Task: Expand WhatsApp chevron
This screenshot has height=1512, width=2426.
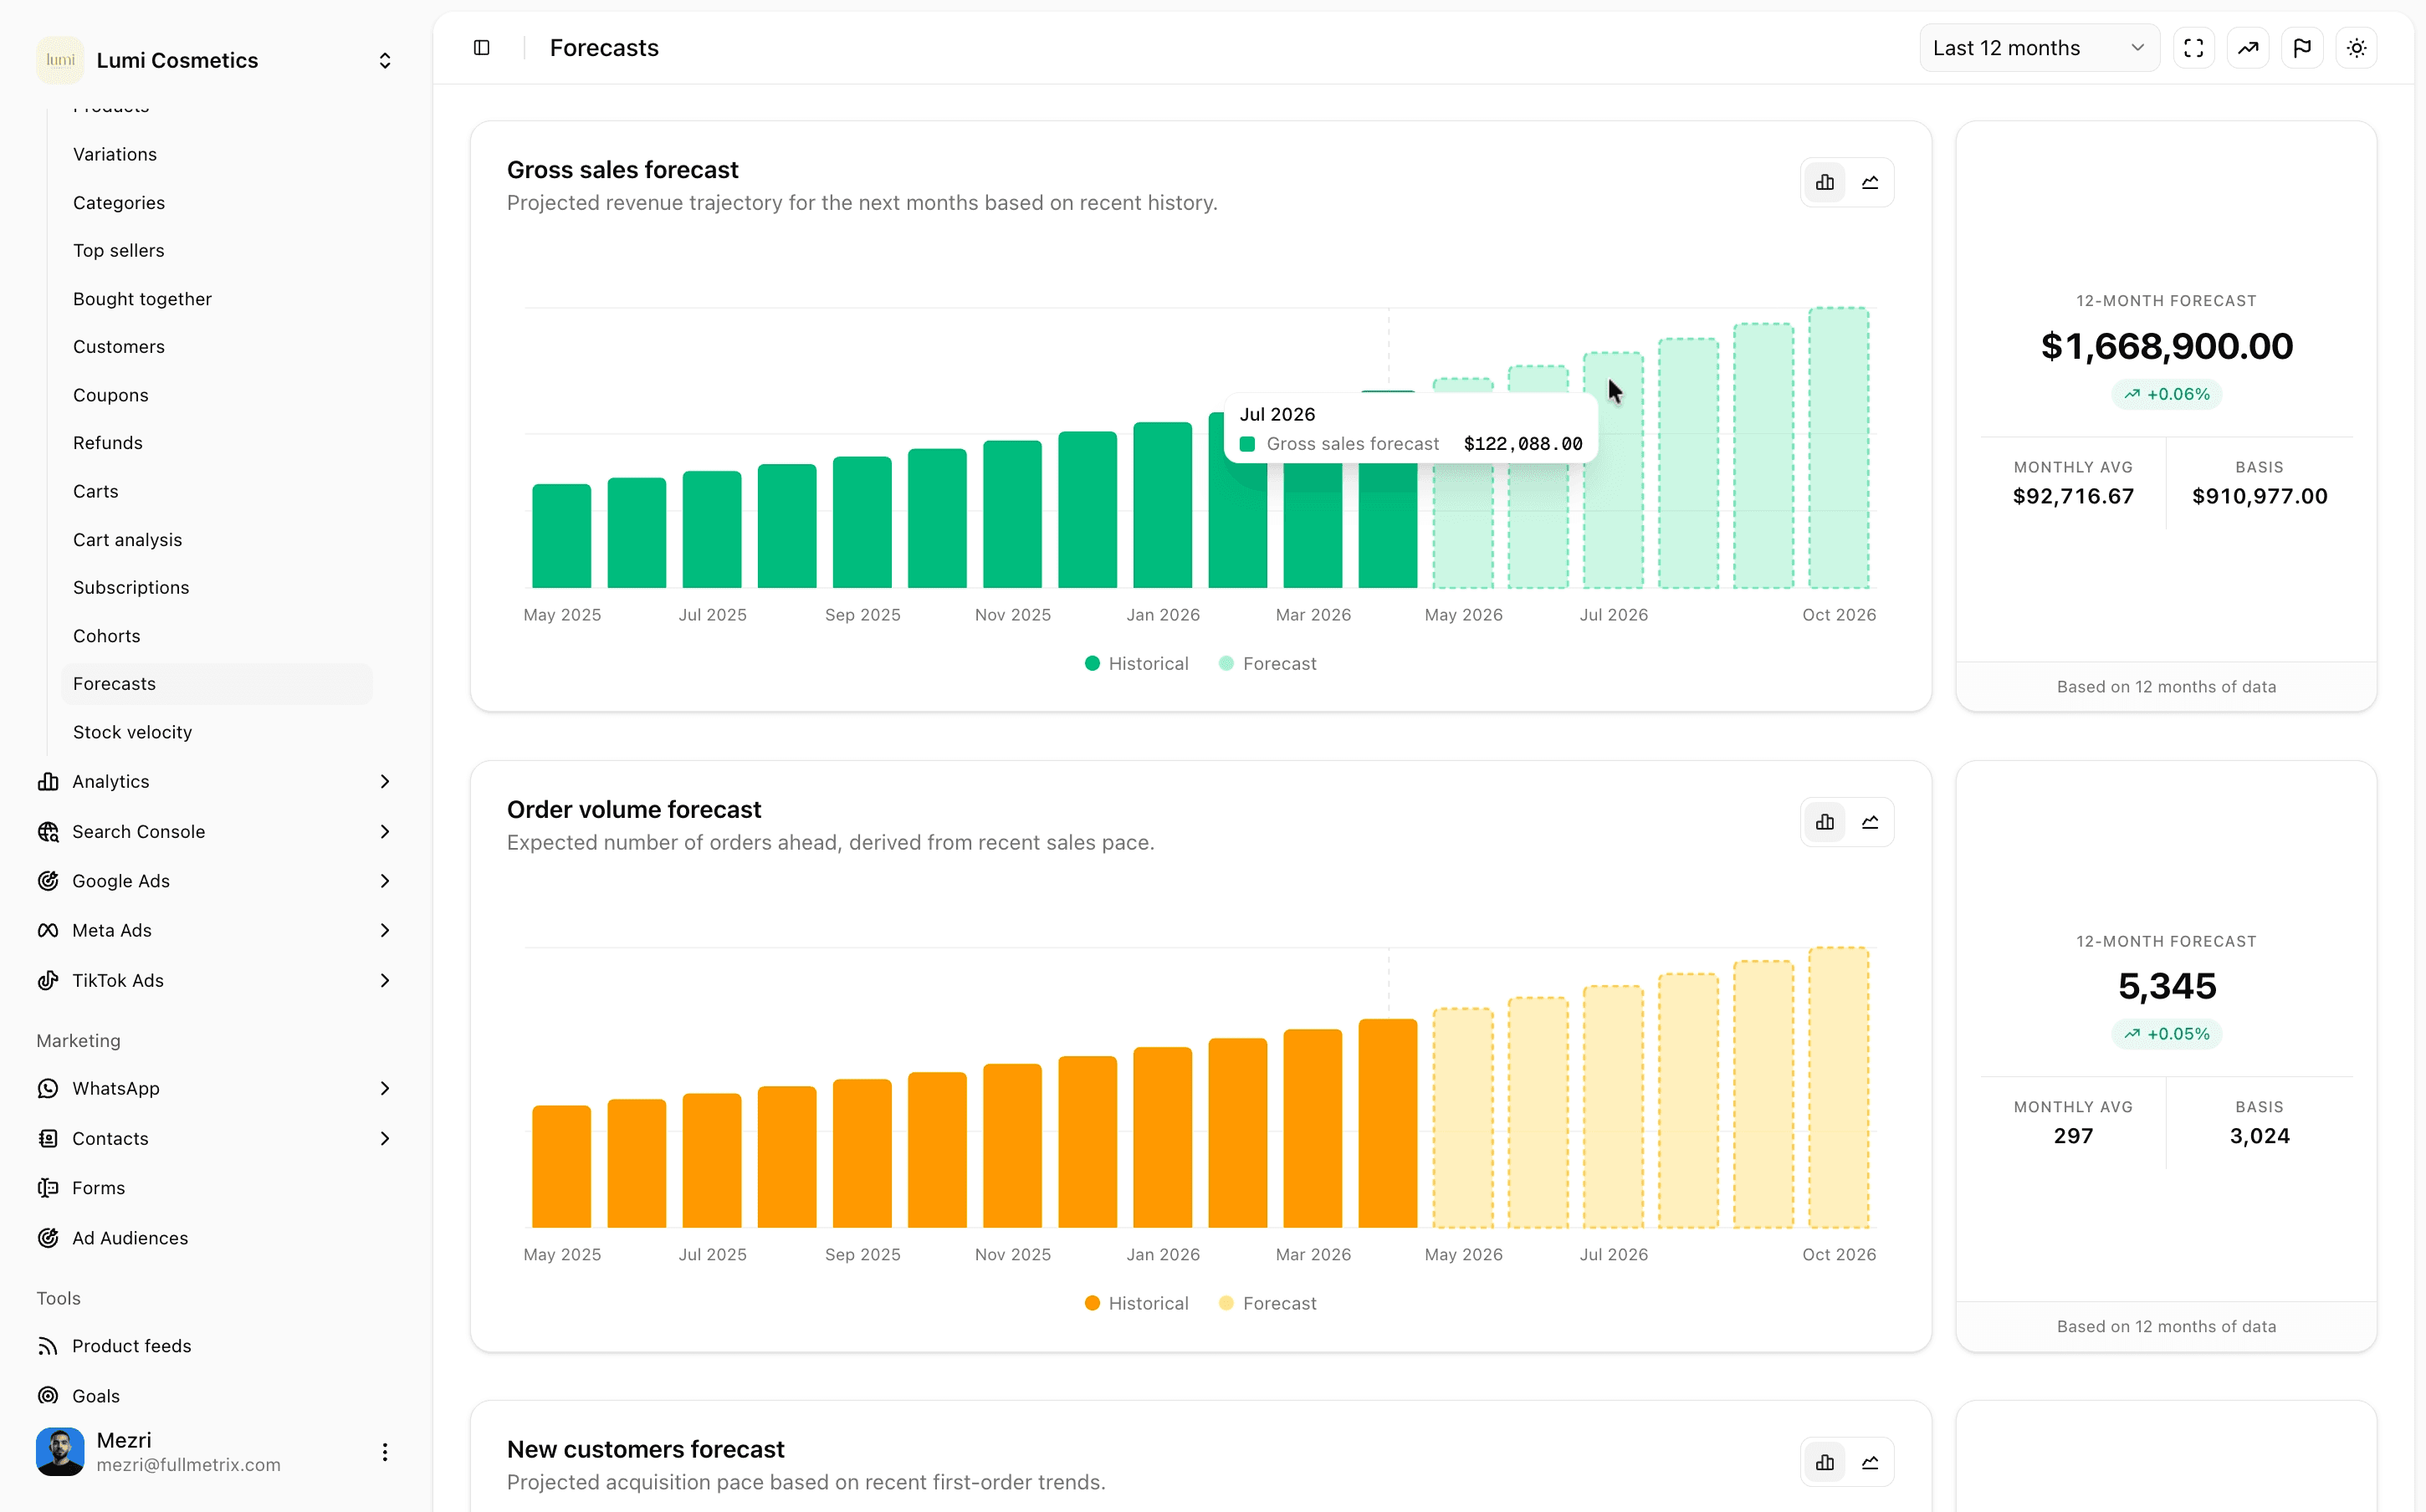Action: pyautogui.click(x=385, y=1089)
